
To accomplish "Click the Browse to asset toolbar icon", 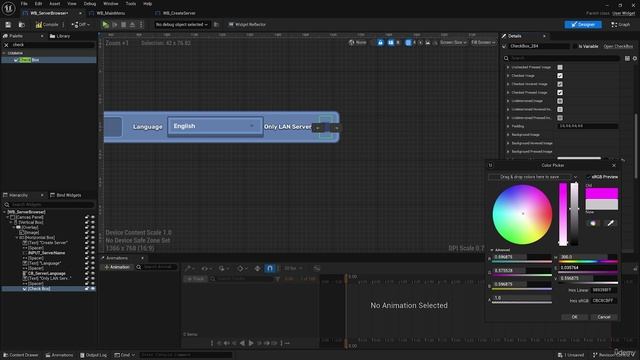I will coord(22,24).
